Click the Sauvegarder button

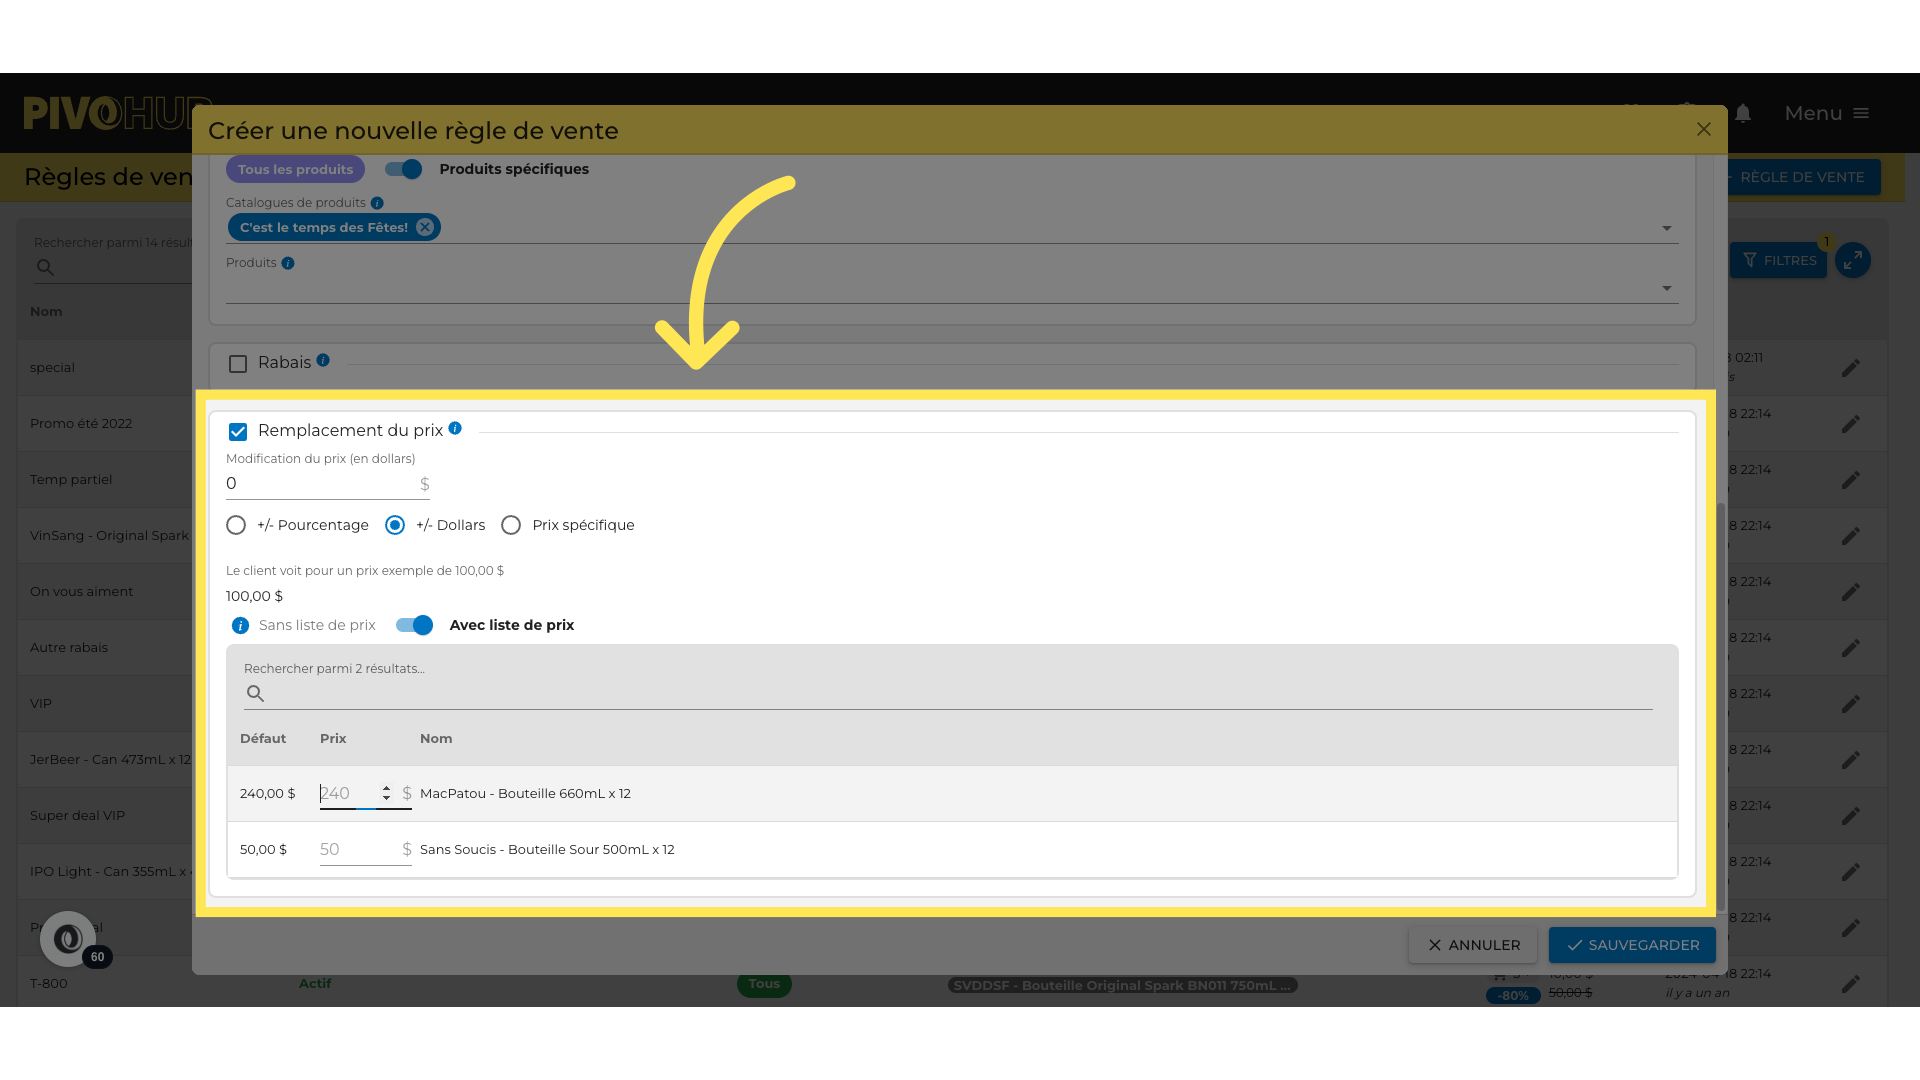pyautogui.click(x=1632, y=945)
